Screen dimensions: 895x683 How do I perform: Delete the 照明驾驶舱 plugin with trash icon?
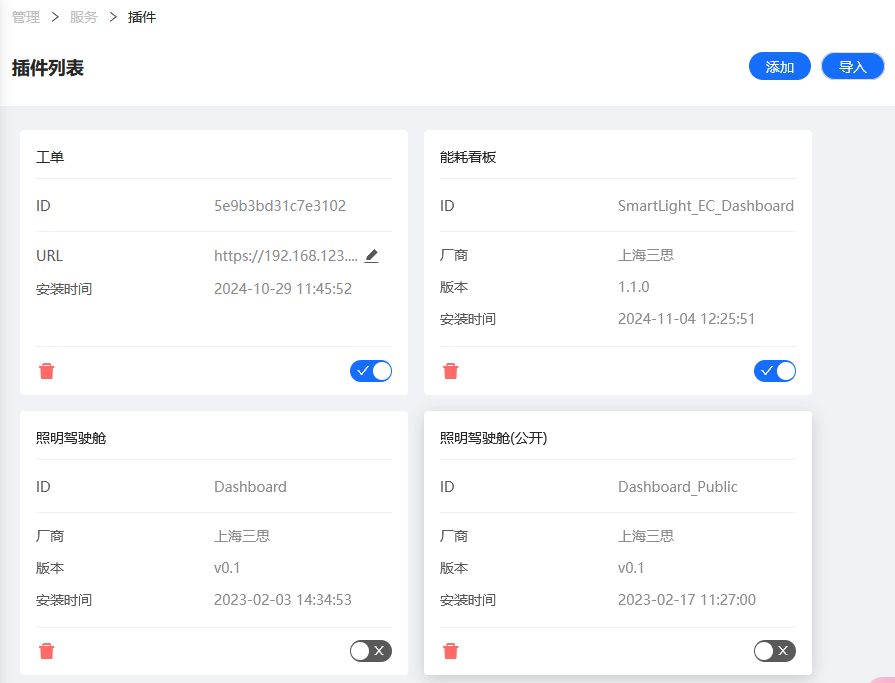coord(47,651)
